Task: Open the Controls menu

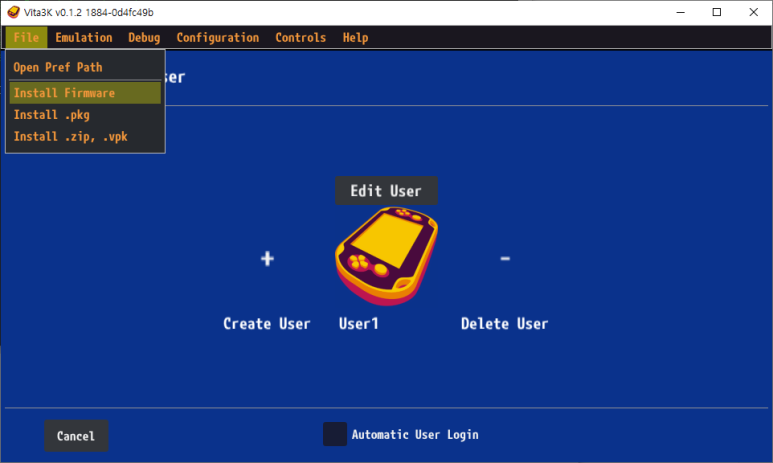Action: tap(301, 37)
